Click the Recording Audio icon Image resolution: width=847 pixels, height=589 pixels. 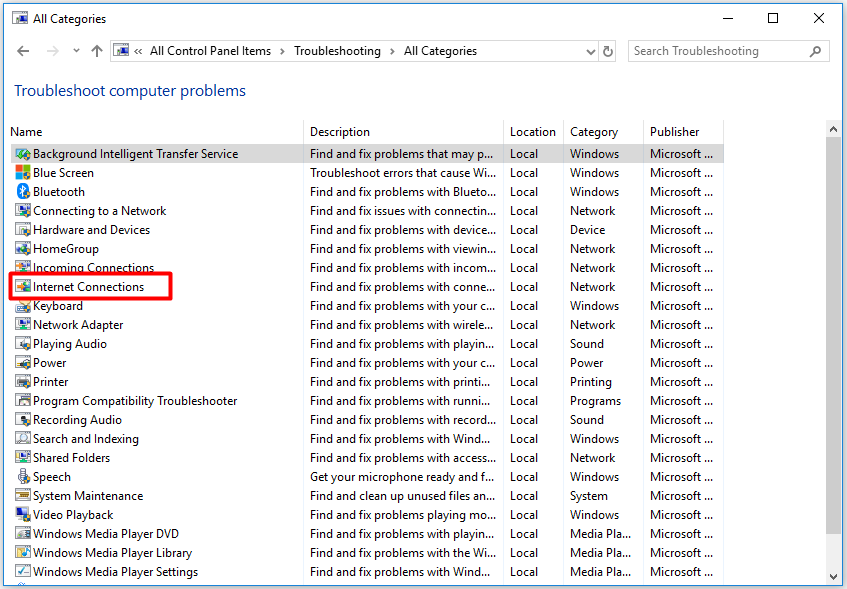pos(23,420)
